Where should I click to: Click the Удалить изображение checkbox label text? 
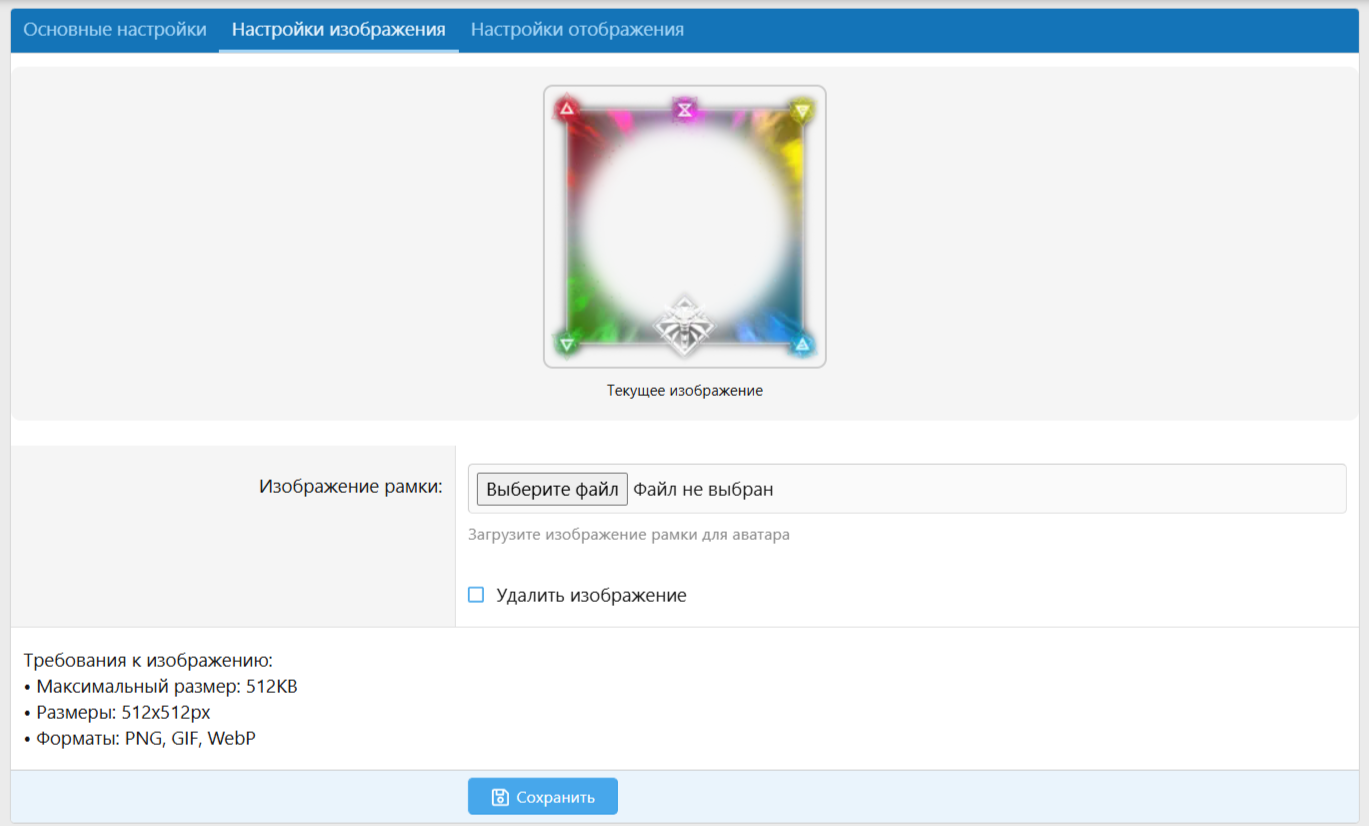pos(591,595)
